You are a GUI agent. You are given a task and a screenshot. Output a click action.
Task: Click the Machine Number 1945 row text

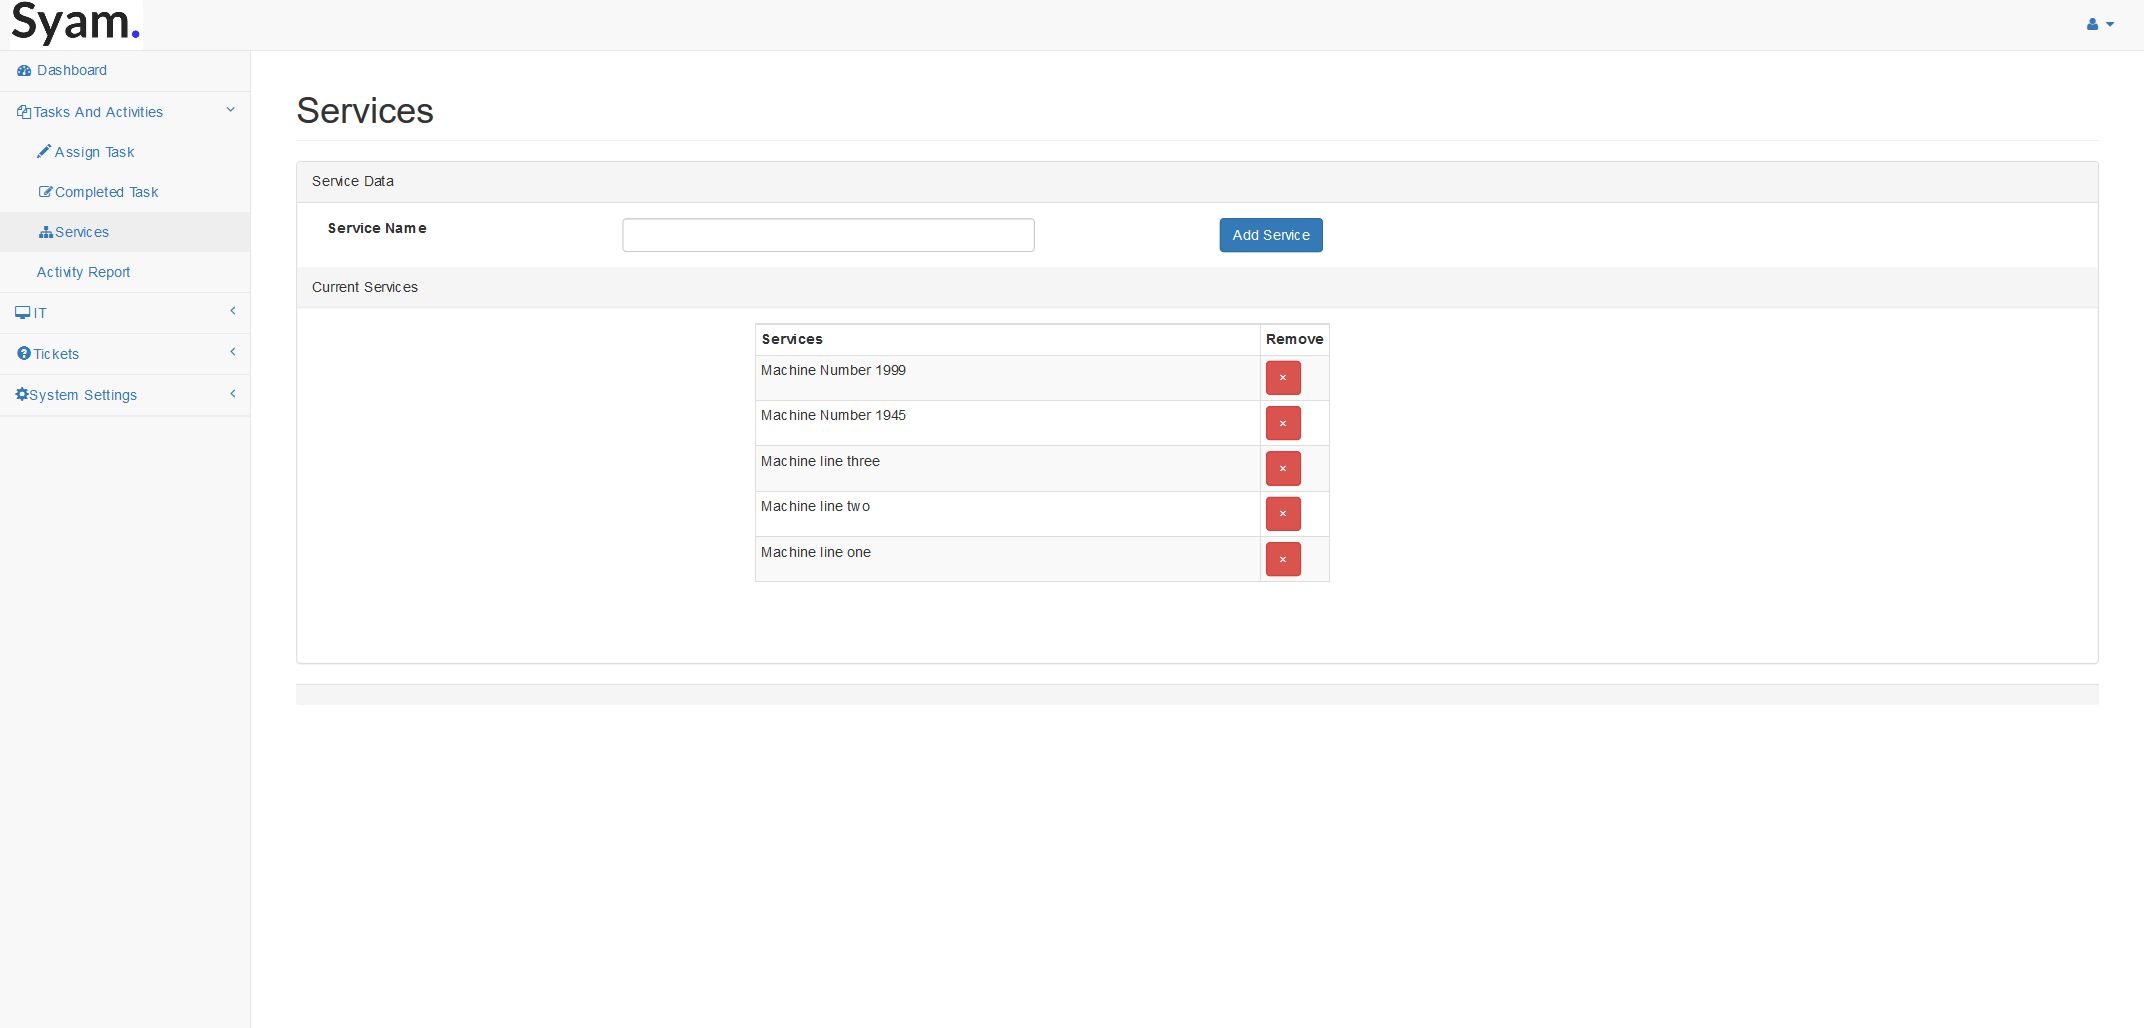(833, 415)
